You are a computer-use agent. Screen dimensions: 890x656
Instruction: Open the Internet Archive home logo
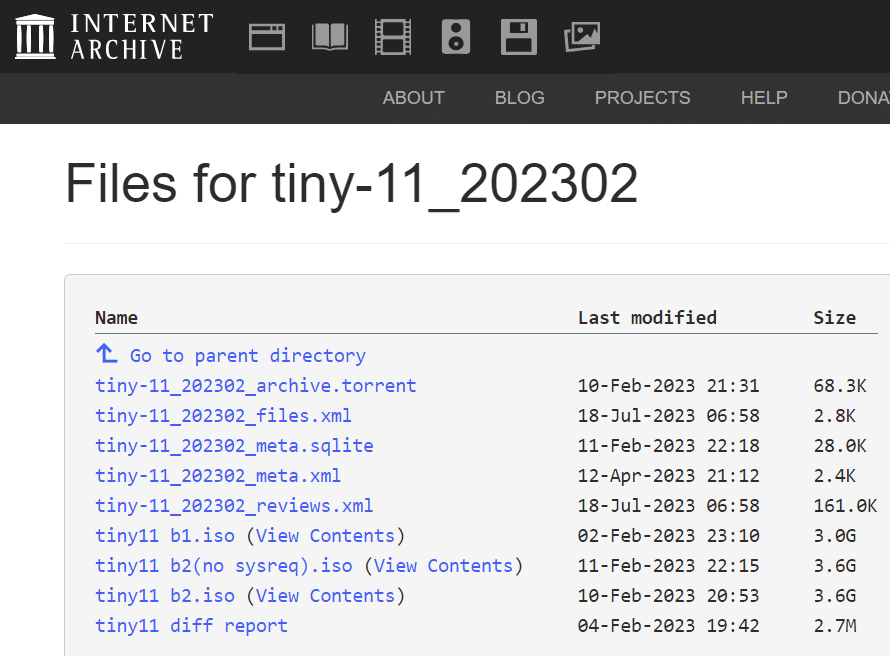coord(114,37)
